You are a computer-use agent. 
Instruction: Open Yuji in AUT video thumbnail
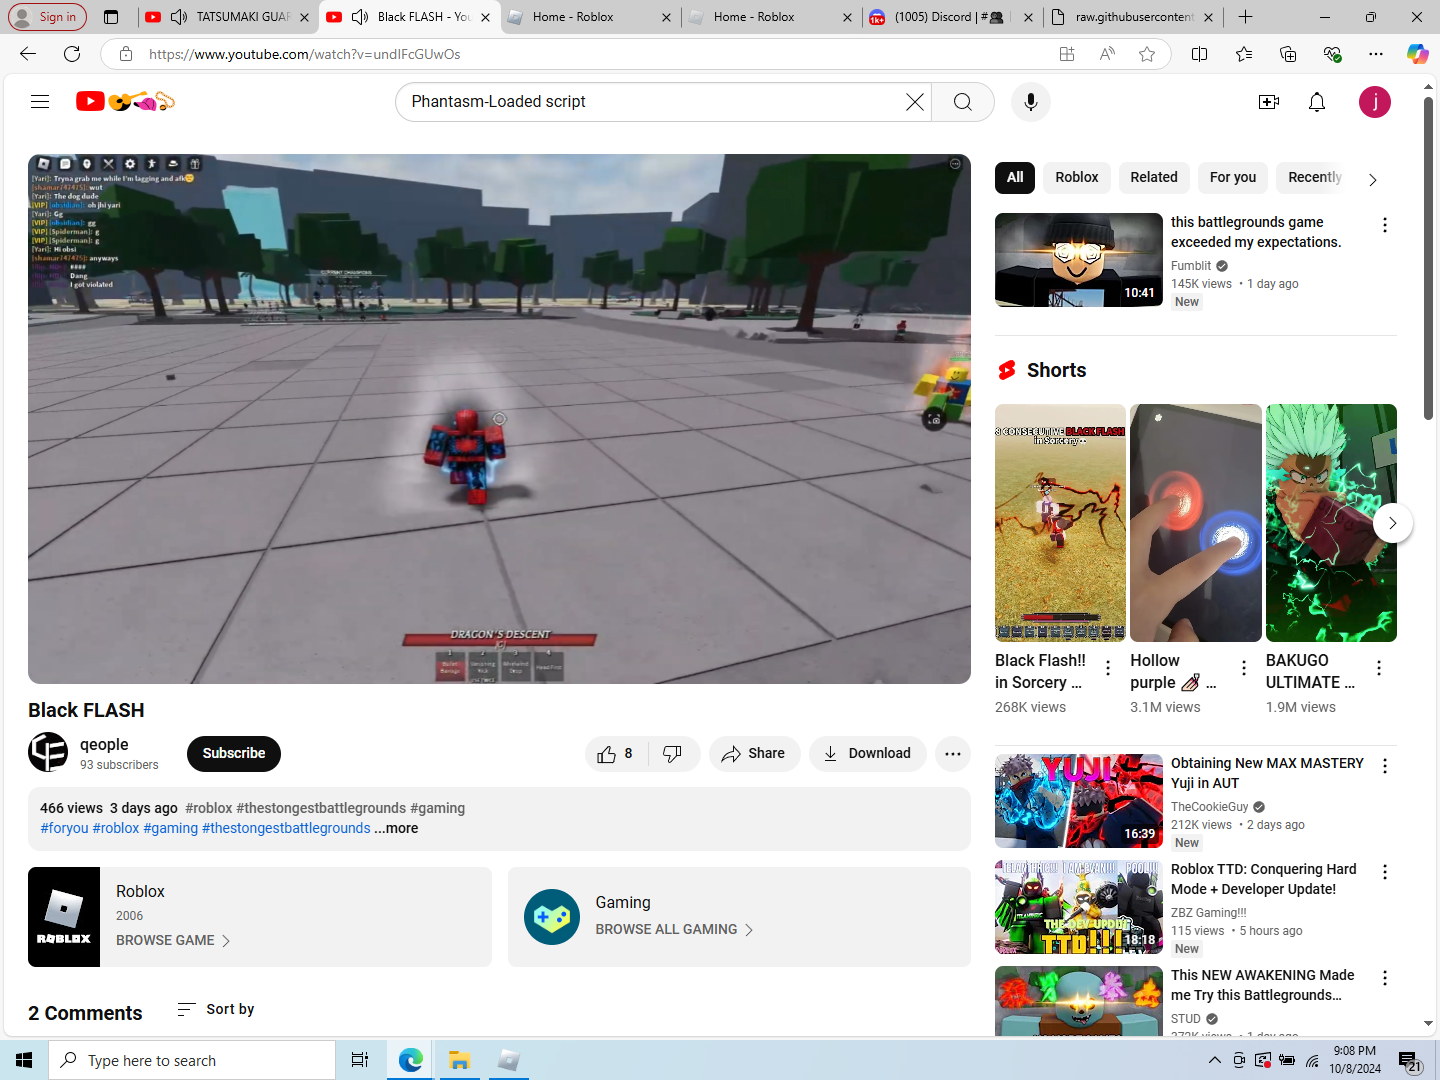click(1079, 801)
